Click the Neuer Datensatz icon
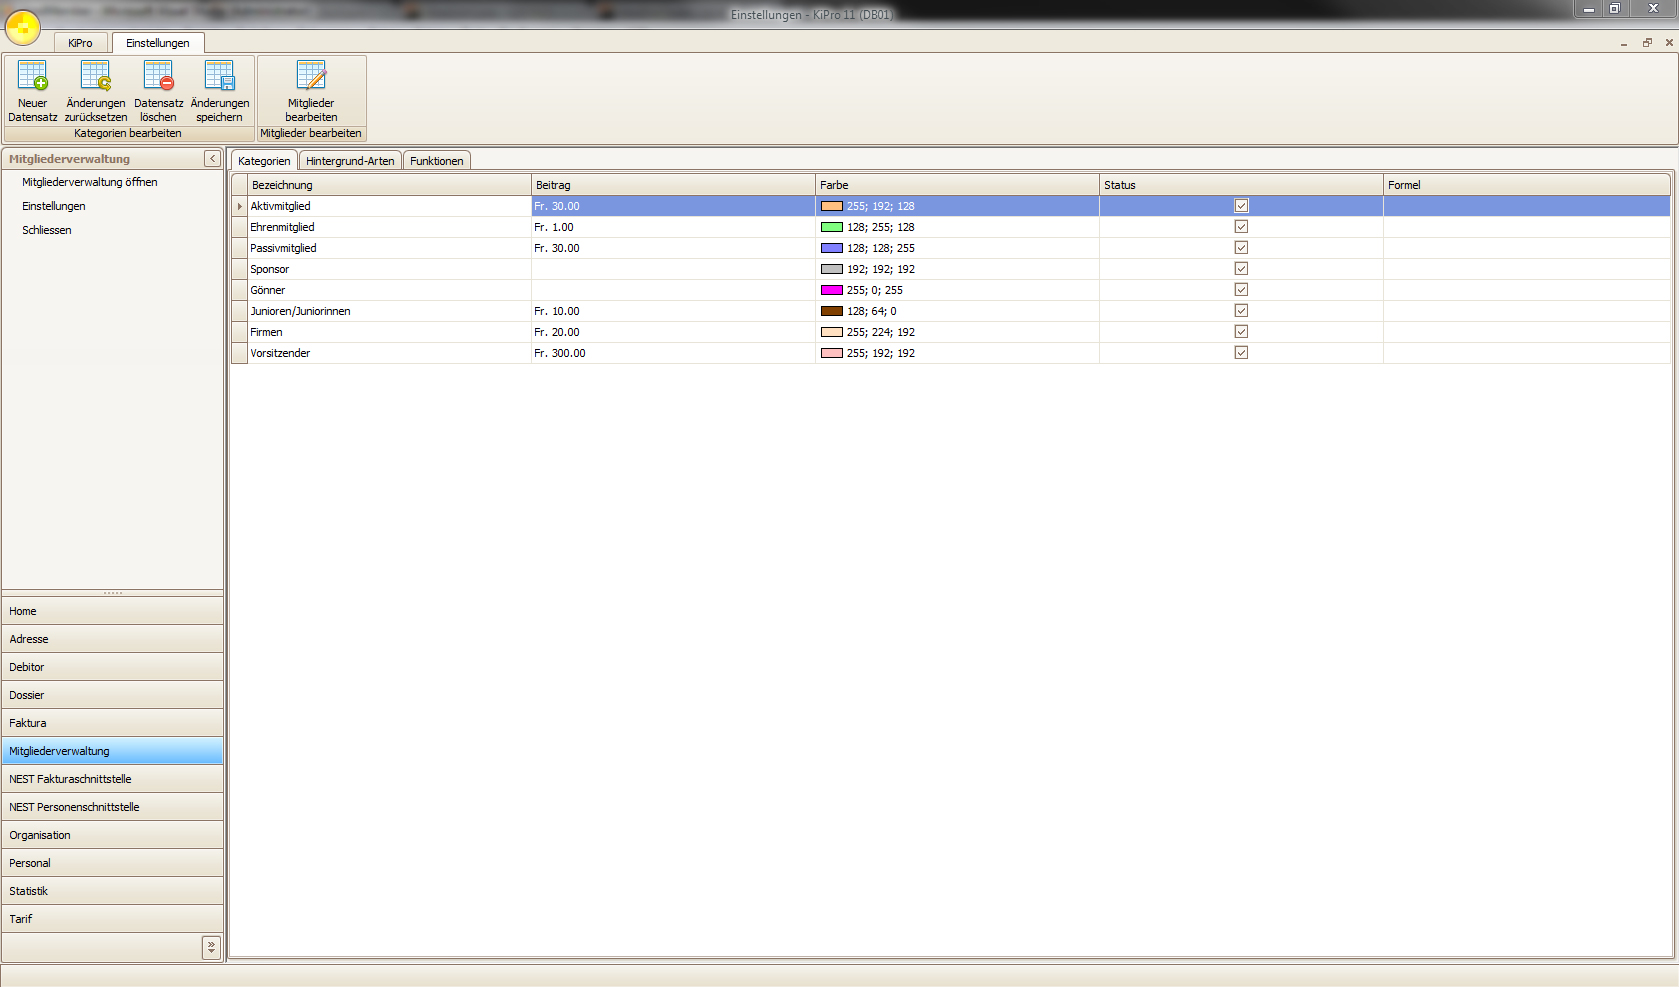1679x987 pixels. click(x=32, y=77)
